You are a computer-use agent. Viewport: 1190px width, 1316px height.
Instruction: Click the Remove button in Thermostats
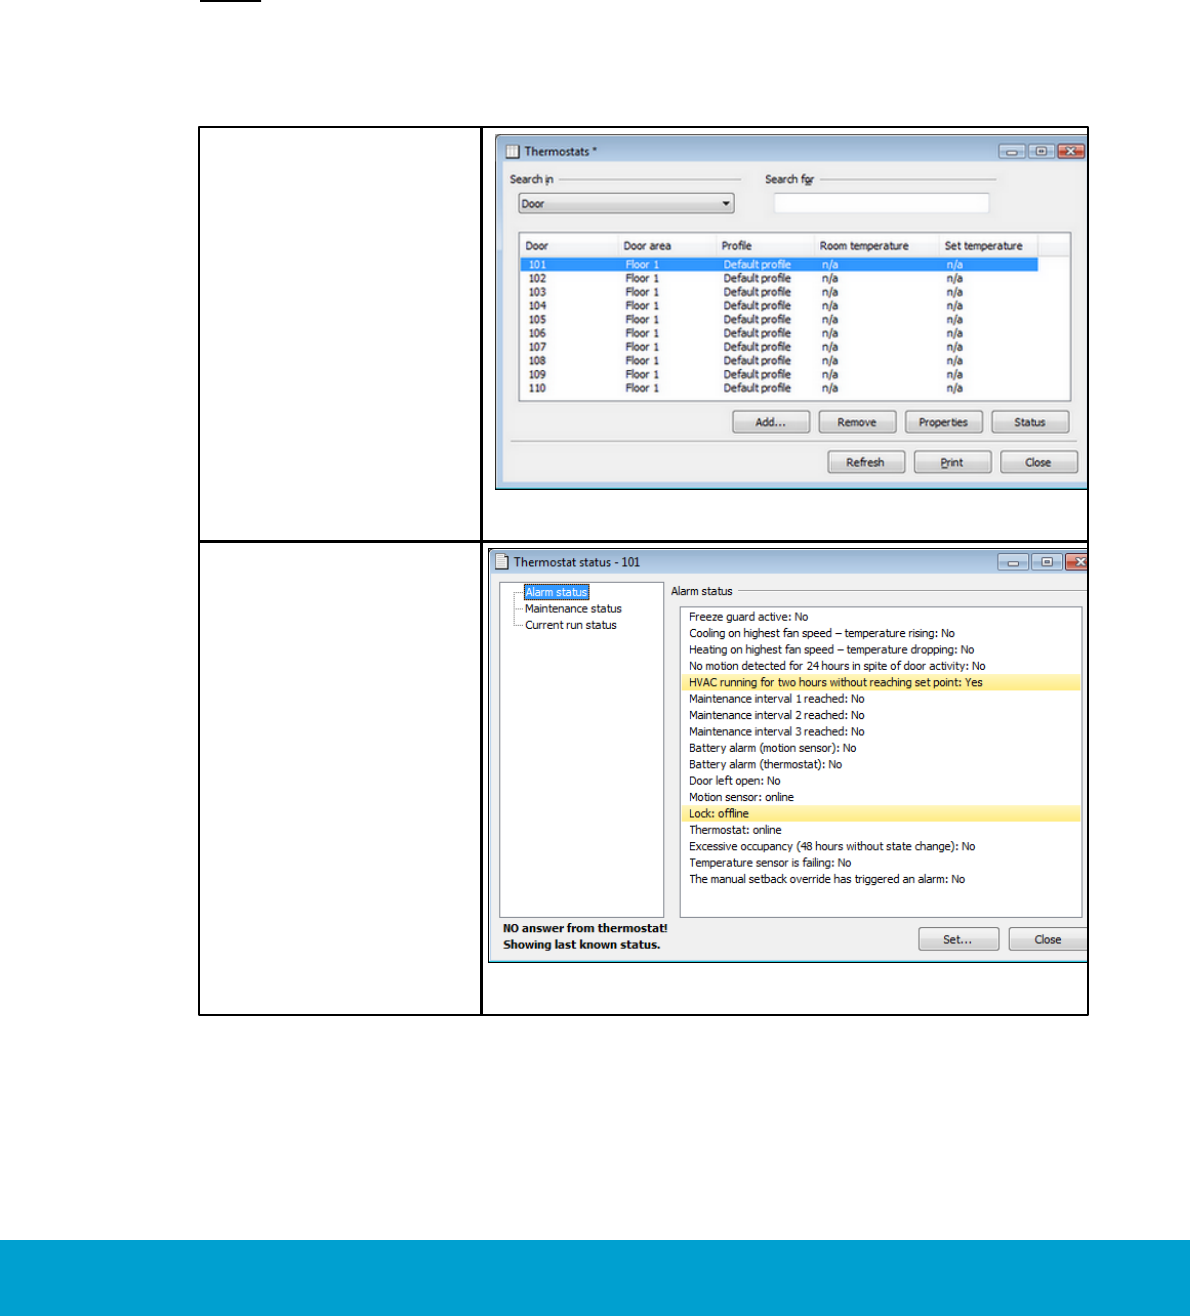[857, 422]
